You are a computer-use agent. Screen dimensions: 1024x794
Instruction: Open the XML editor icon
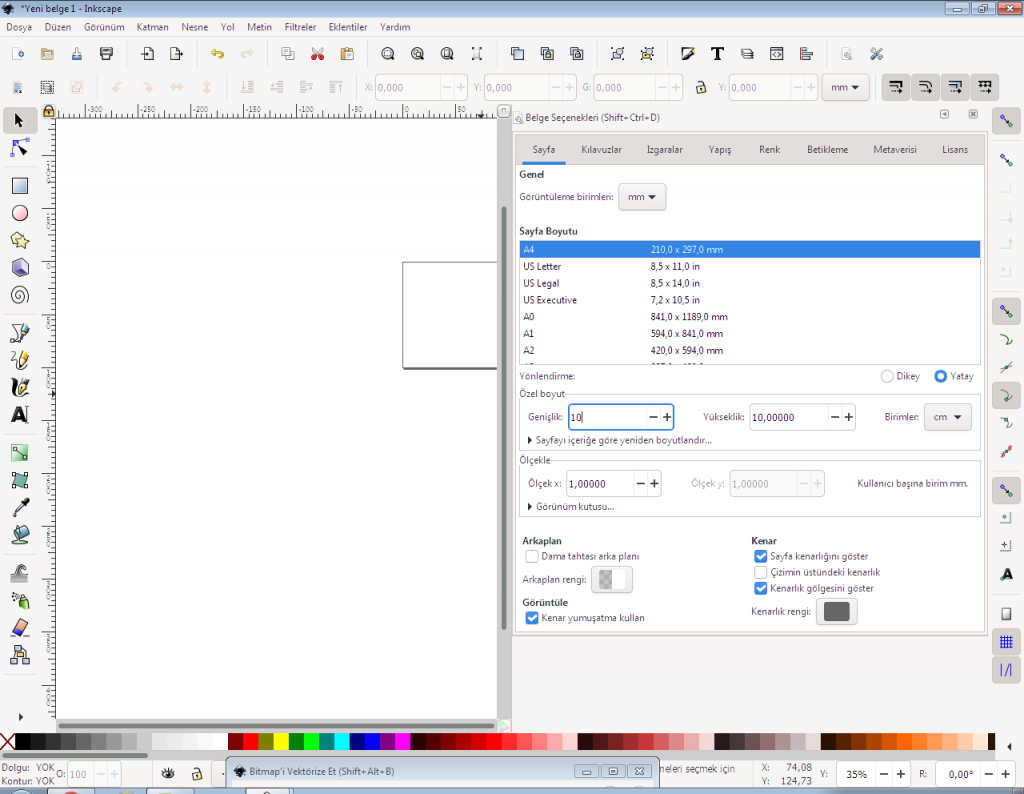[x=776, y=54]
